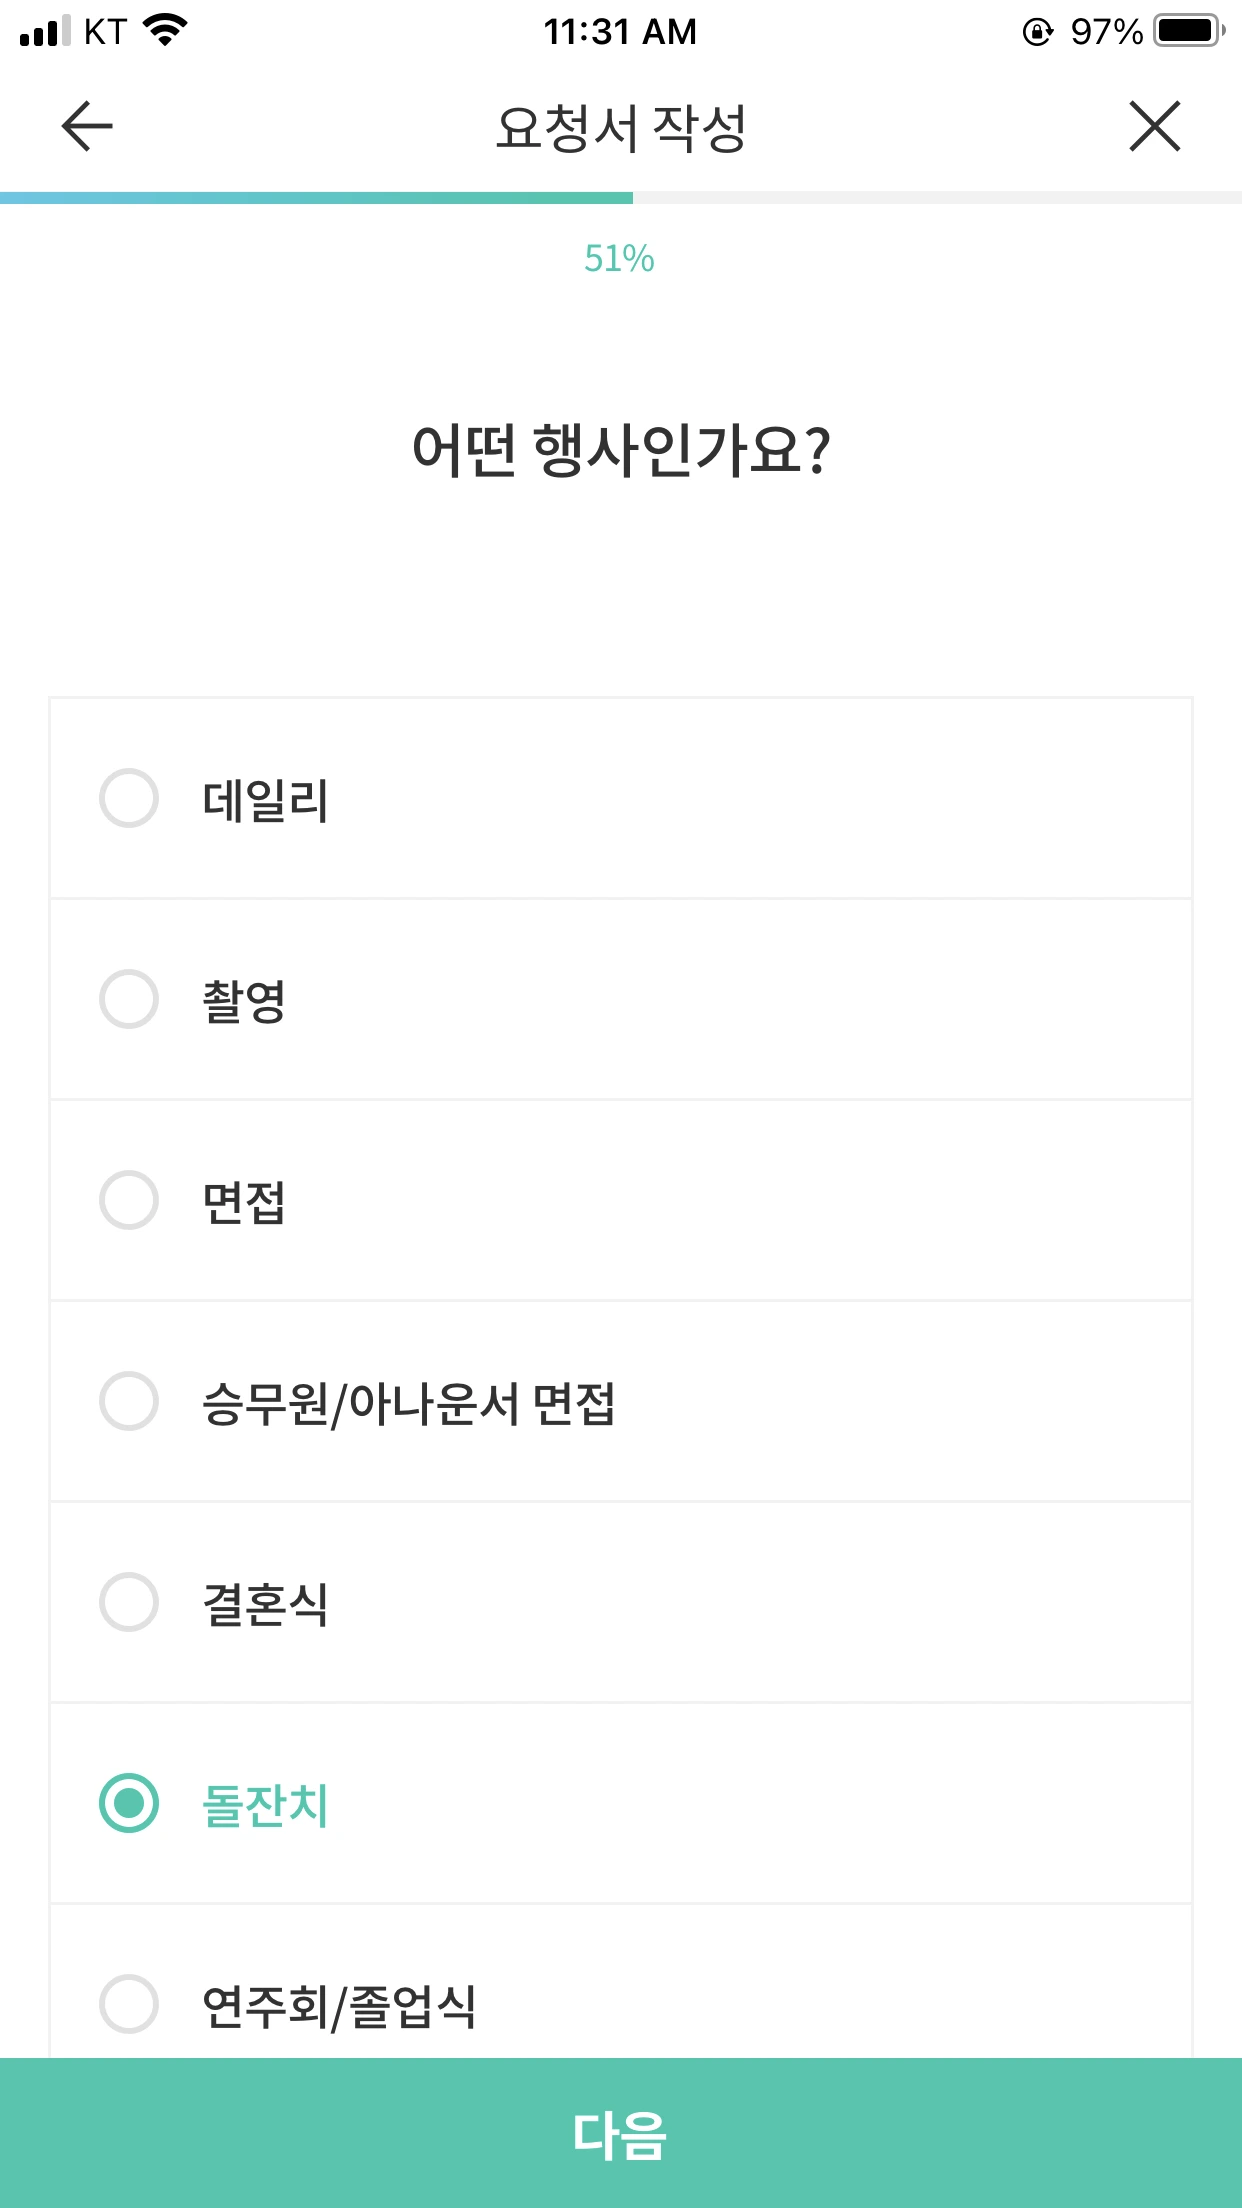Tap the rotation lock status icon
The height and width of the screenshot is (2208, 1242).
coord(1037,32)
